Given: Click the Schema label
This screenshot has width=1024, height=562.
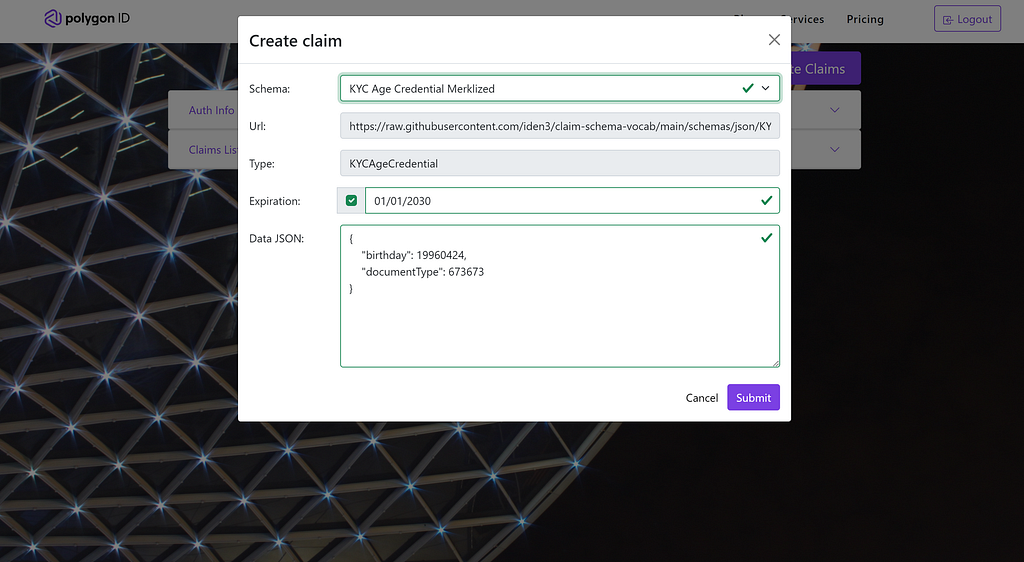Looking at the screenshot, I should (269, 89).
